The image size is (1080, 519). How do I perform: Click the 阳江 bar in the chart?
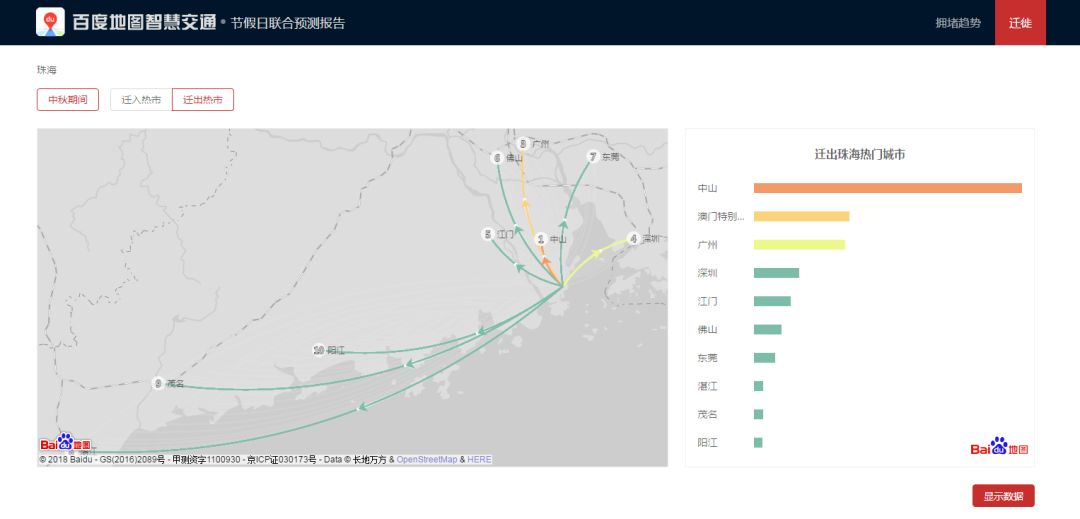pyautogui.click(x=758, y=443)
